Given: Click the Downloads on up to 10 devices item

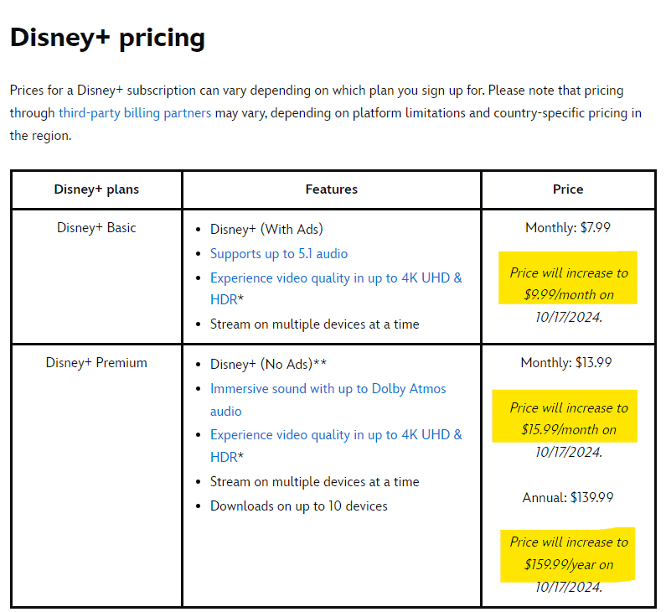Looking at the screenshot, I should [x=298, y=506].
